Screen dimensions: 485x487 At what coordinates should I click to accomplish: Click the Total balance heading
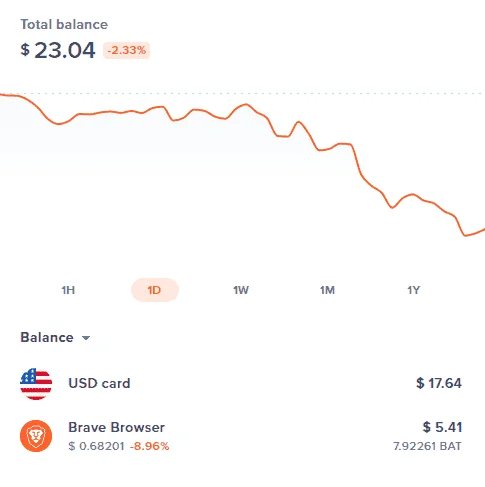[x=64, y=25]
